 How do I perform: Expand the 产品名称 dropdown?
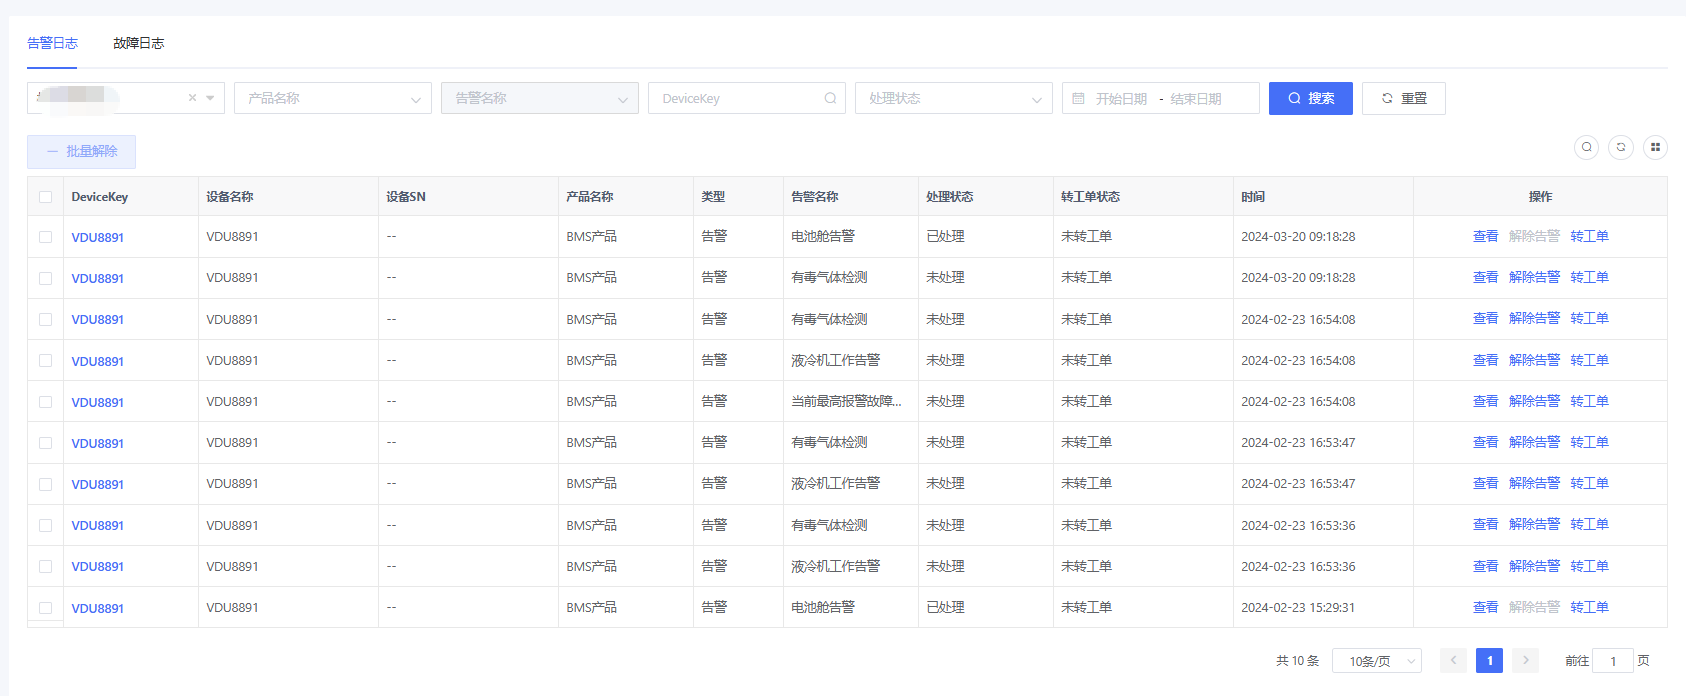[x=333, y=98]
